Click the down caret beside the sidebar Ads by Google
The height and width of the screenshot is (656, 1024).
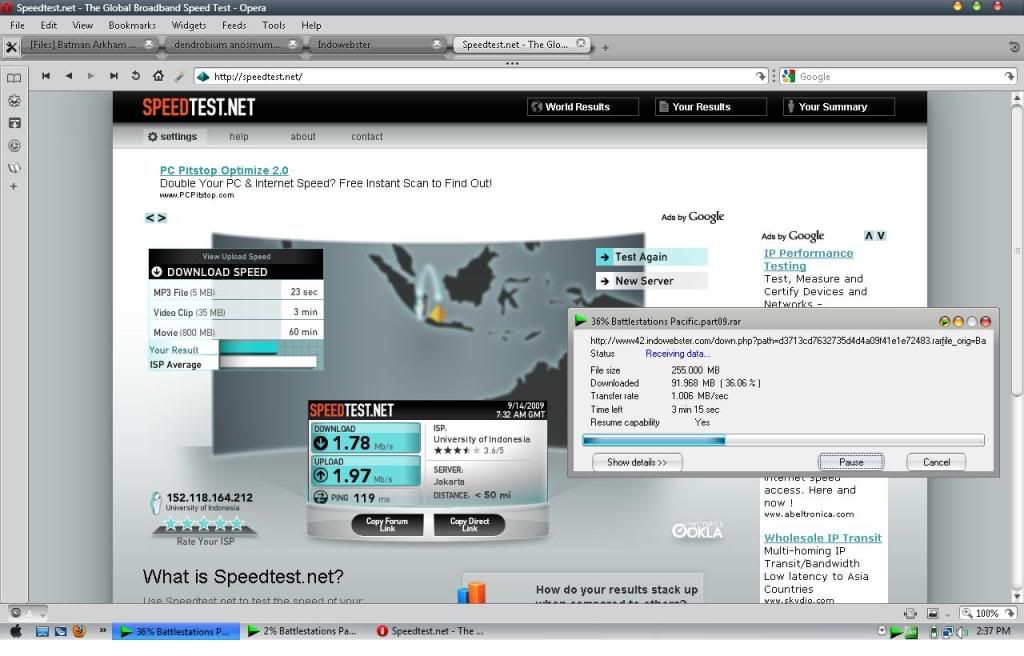click(x=881, y=236)
